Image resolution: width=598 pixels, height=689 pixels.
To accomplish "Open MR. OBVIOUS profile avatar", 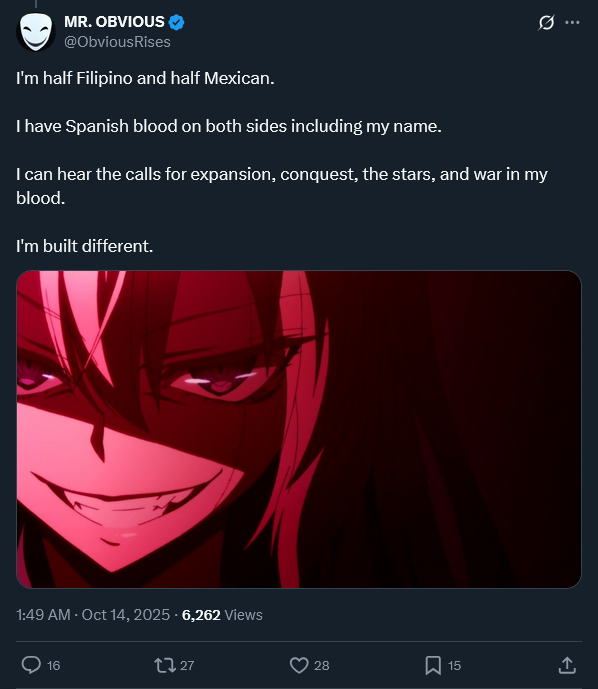I will coord(36,32).
